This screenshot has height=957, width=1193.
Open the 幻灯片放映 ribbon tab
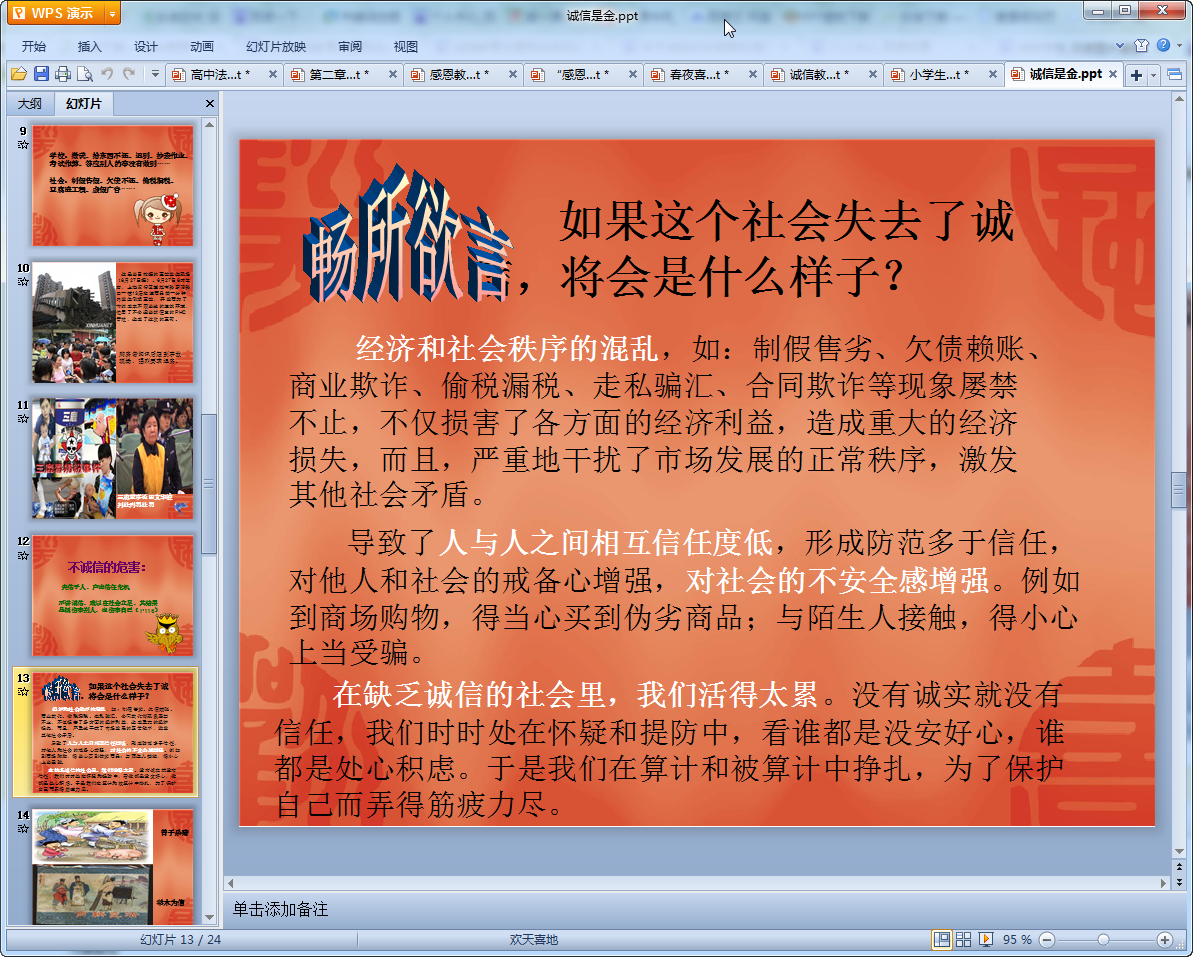[275, 46]
